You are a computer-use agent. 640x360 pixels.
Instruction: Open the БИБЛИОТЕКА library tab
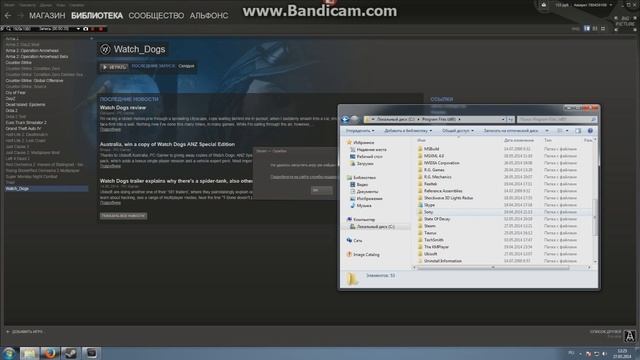pyautogui.click(x=97, y=16)
